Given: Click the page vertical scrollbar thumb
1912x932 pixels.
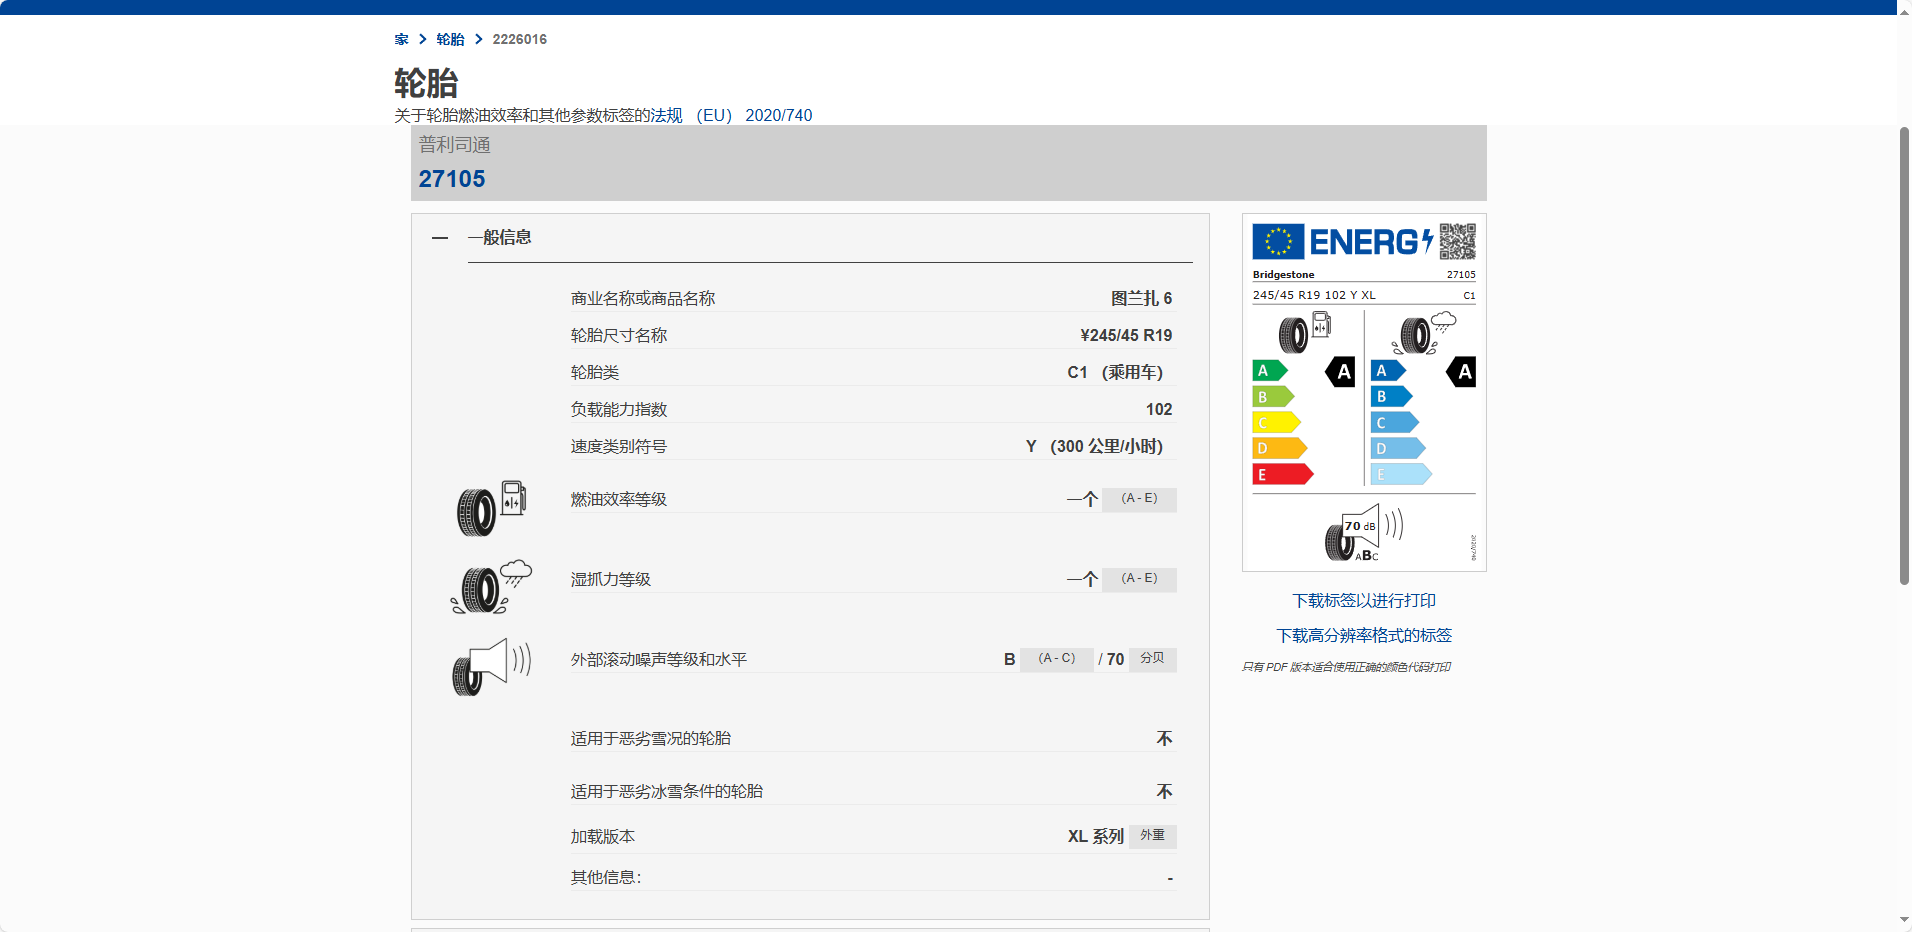Looking at the screenshot, I should (x=1904, y=355).
